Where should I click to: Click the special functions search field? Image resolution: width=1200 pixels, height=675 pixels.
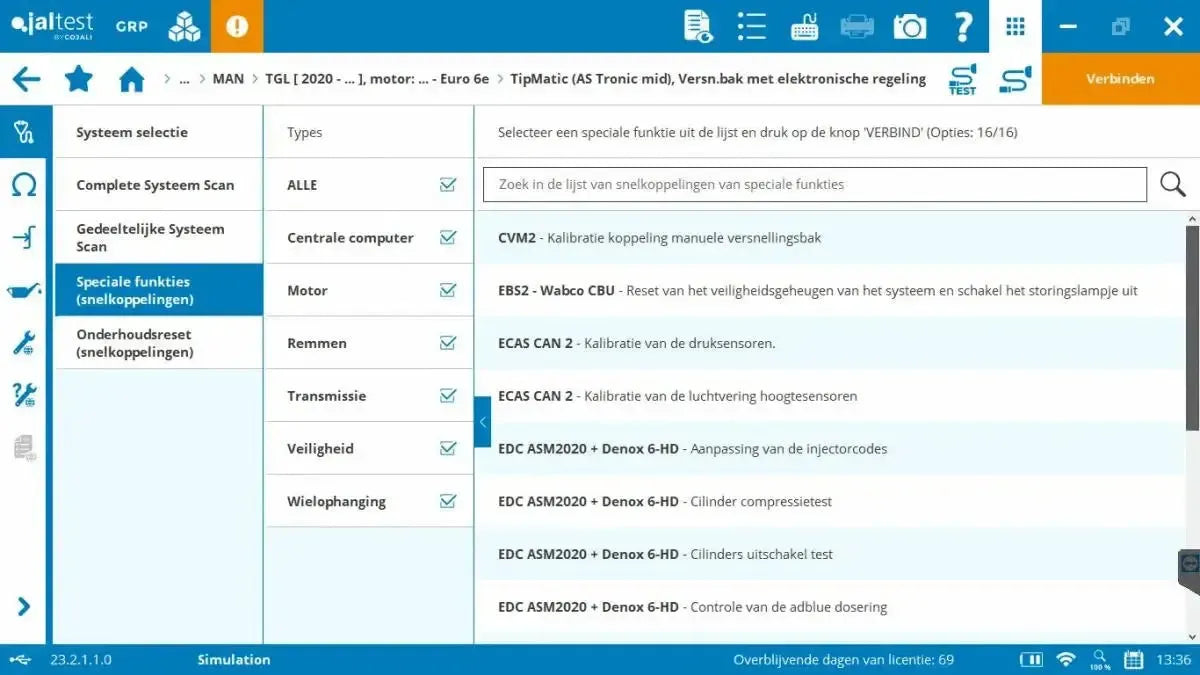tap(810, 184)
